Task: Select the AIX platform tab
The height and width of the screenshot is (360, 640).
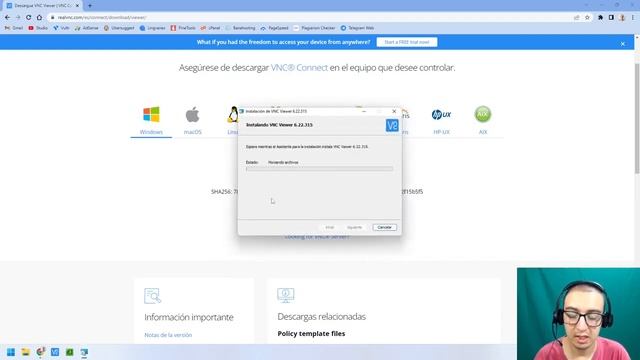Action: [x=483, y=121]
